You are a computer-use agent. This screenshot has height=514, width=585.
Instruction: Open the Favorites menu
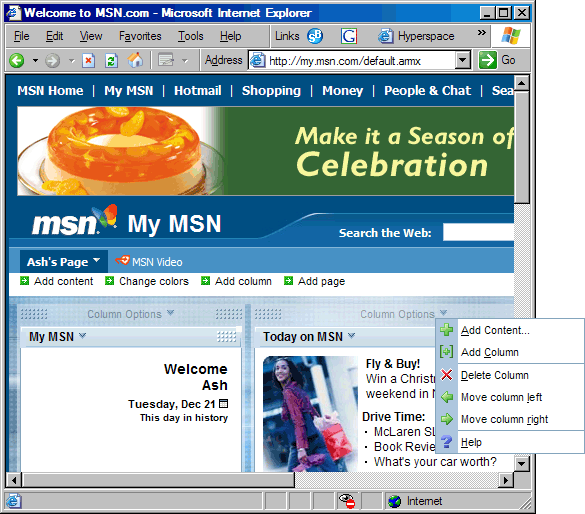[140, 36]
